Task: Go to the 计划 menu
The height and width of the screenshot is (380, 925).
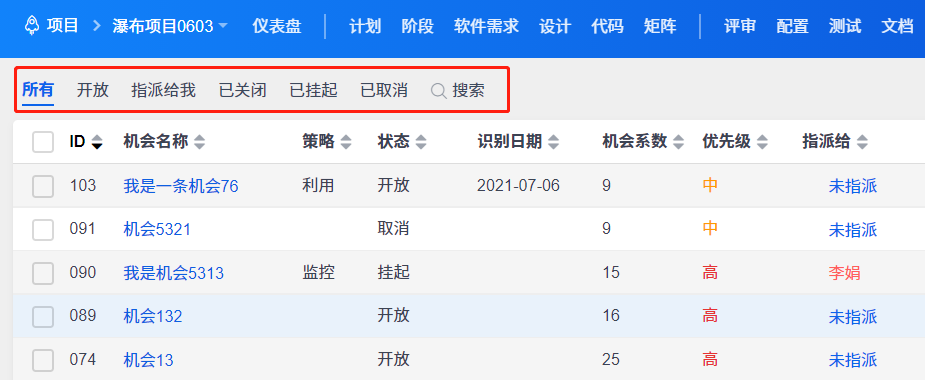Action: pos(365,27)
